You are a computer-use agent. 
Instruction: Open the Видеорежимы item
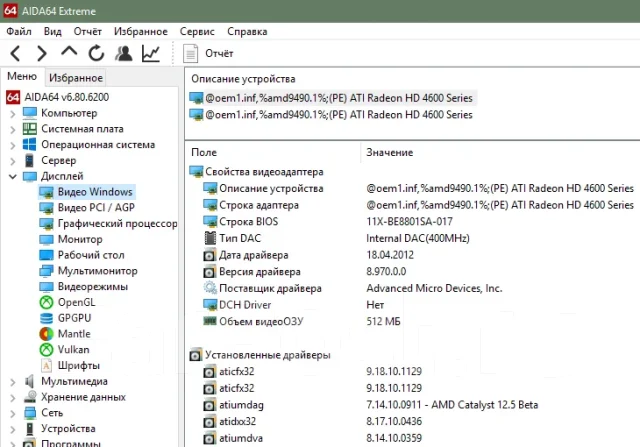click(84, 287)
